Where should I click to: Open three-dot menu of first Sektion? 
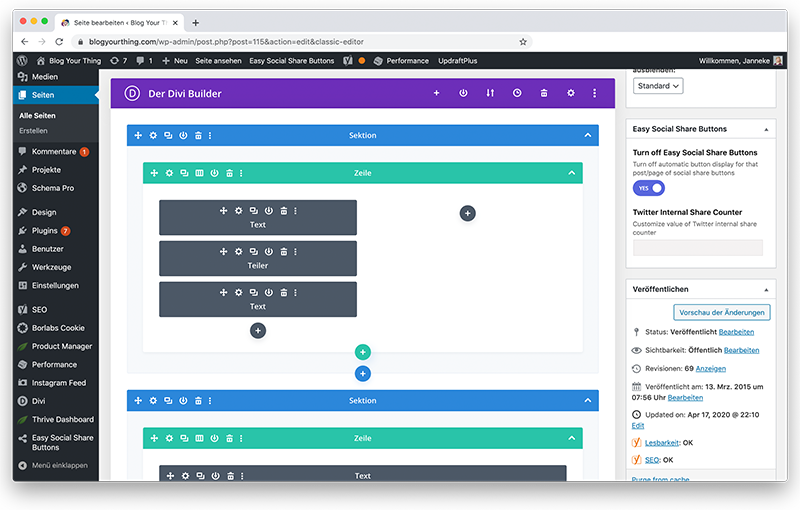pyautogui.click(x=210, y=135)
